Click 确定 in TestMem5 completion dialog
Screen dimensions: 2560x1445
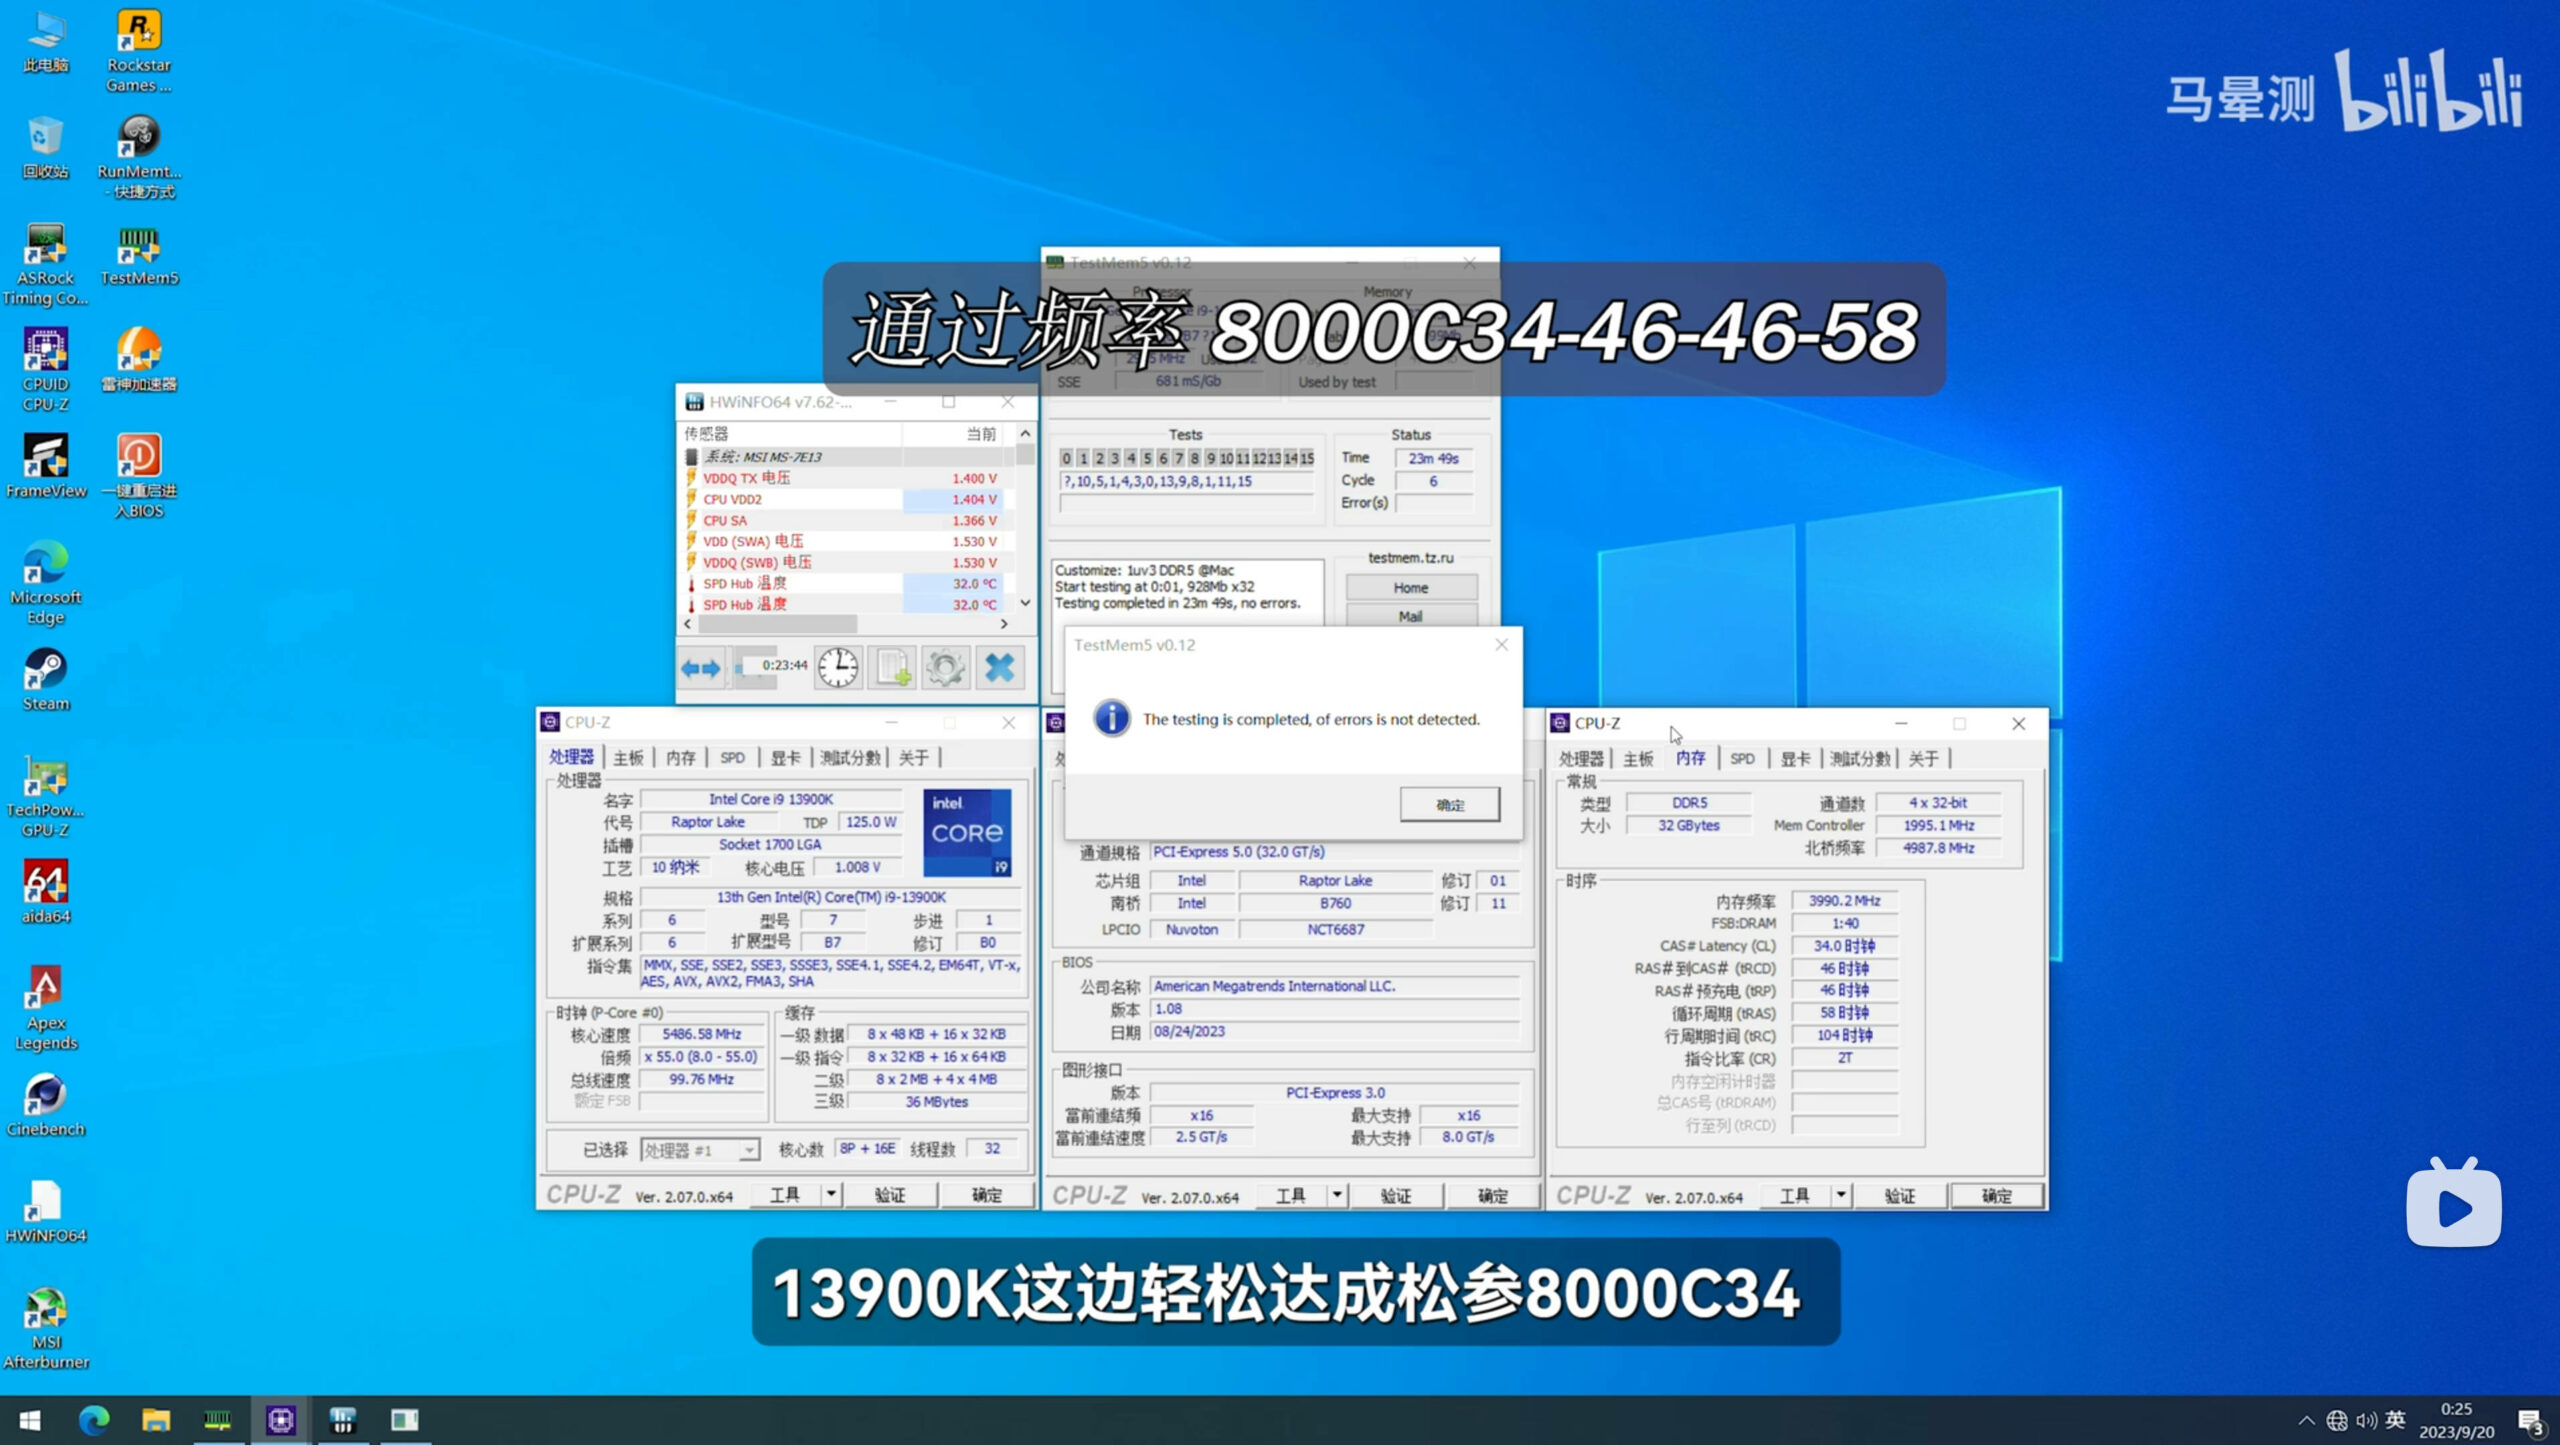(1450, 804)
